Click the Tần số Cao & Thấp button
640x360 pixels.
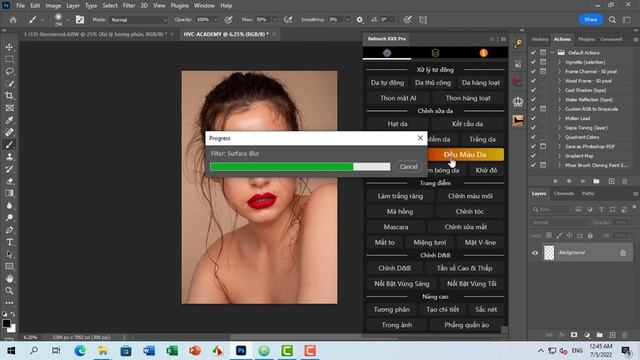(464, 268)
